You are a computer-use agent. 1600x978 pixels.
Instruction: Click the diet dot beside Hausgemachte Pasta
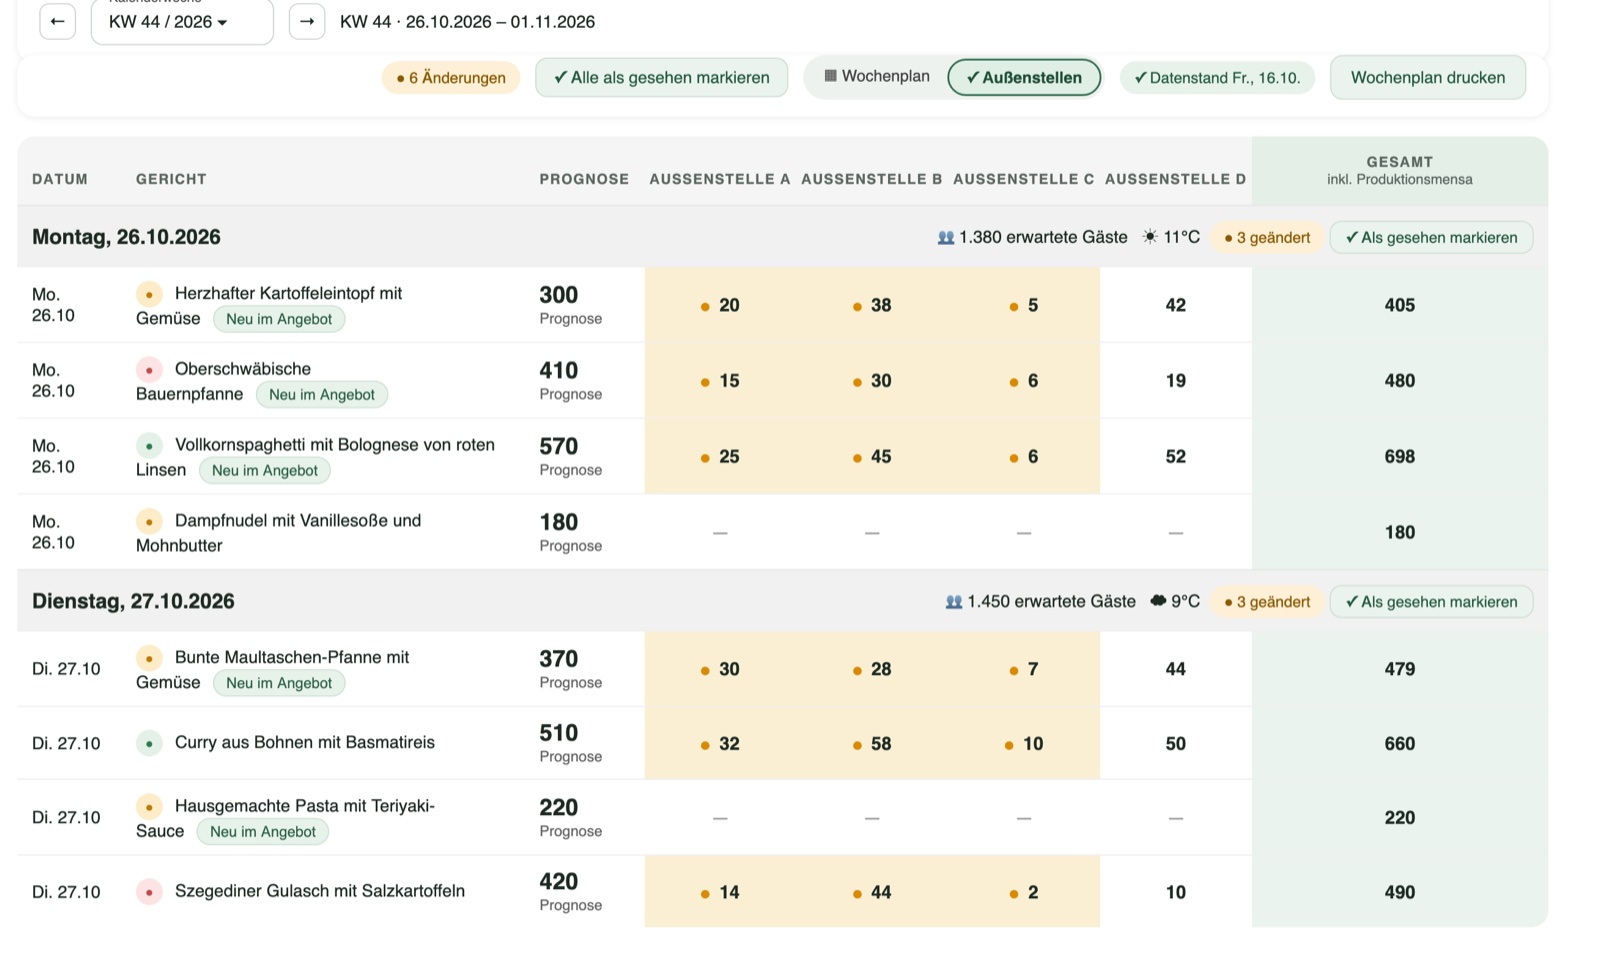point(149,806)
